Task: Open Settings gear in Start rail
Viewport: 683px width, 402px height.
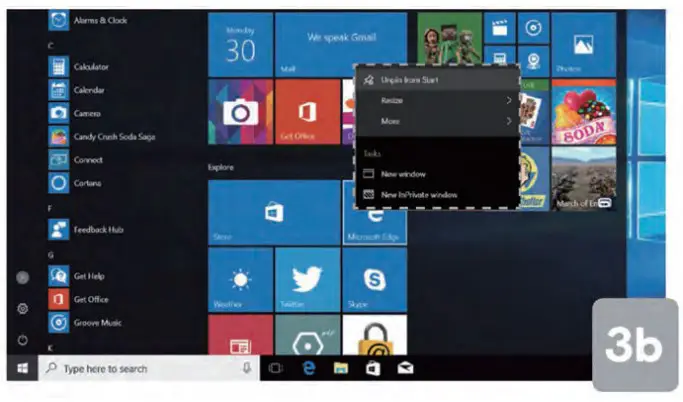Action: (23, 309)
